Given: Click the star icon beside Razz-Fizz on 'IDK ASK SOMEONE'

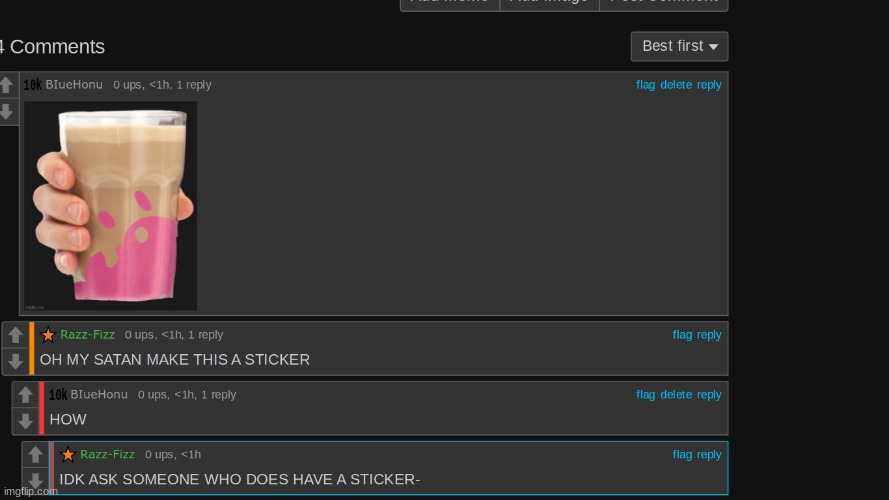Looking at the screenshot, I should click(68, 455).
